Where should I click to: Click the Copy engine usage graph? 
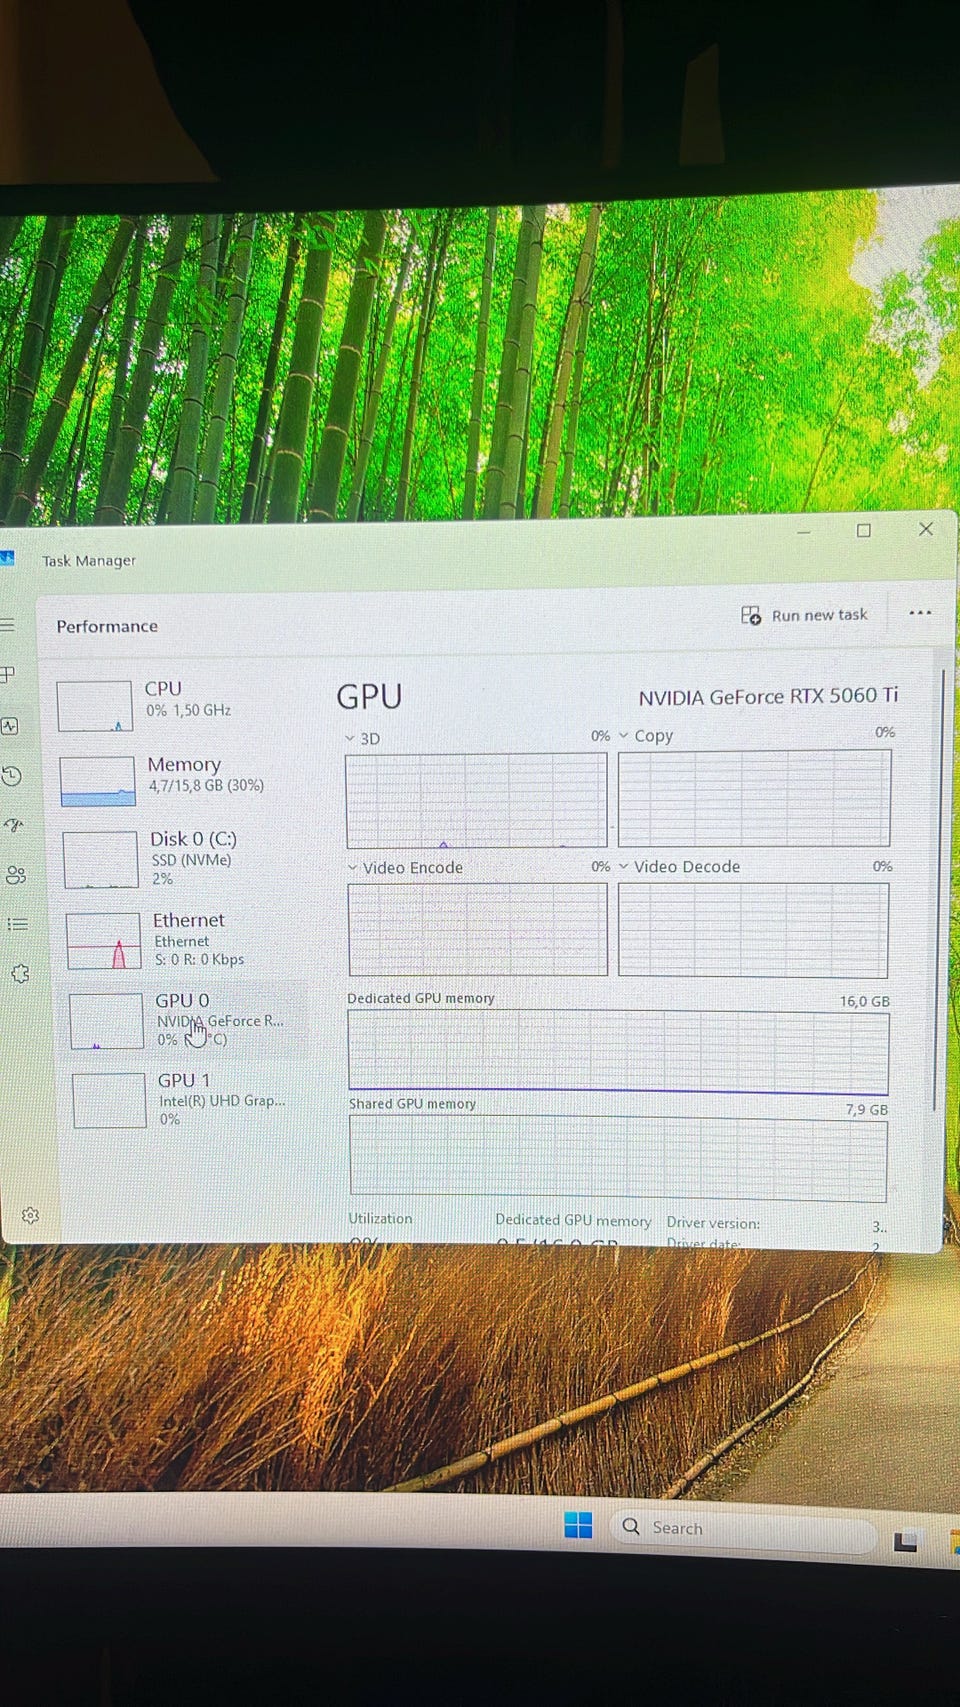pos(754,798)
